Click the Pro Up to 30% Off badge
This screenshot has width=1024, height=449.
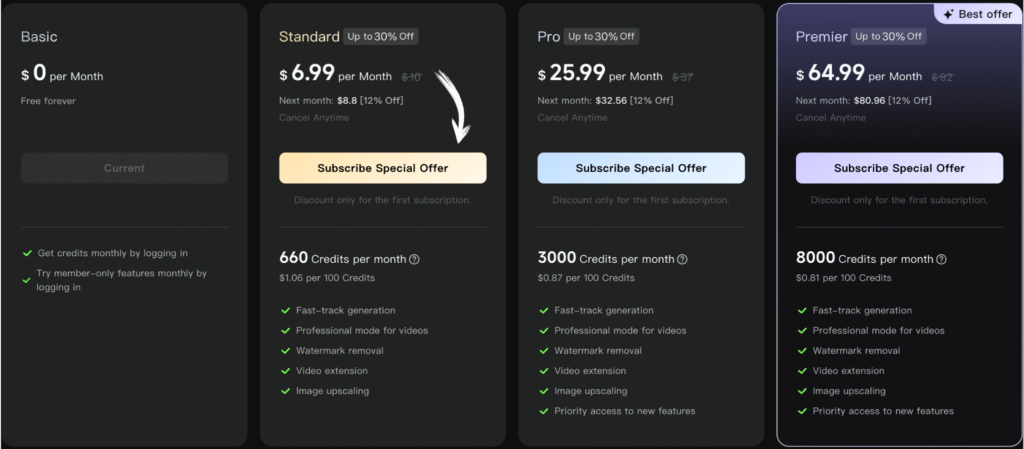[601, 37]
